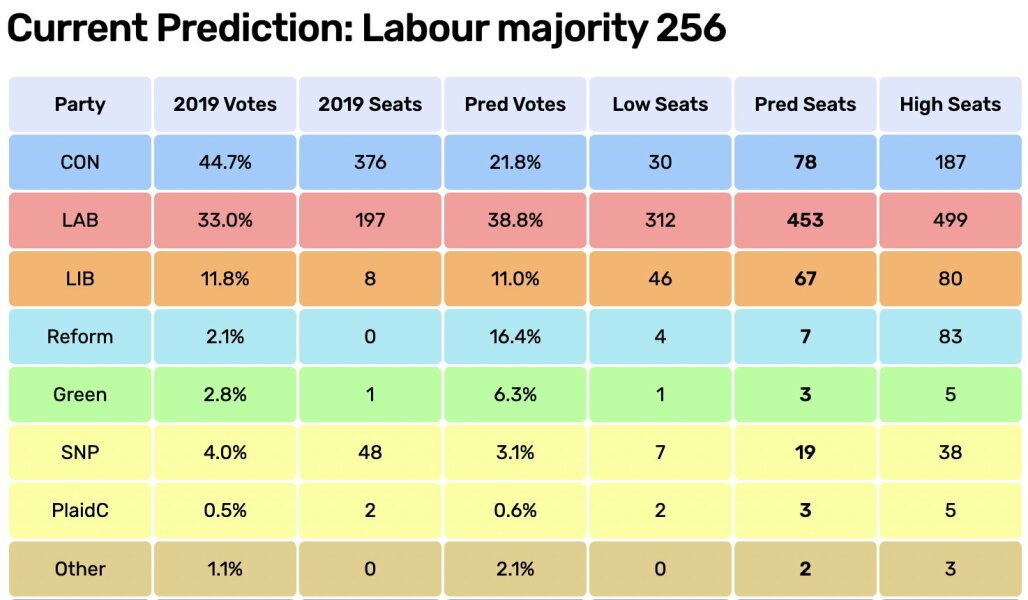This screenshot has width=1028, height=600.
Task: Click the 2019 Seats column header
Action: pos(370,104)
